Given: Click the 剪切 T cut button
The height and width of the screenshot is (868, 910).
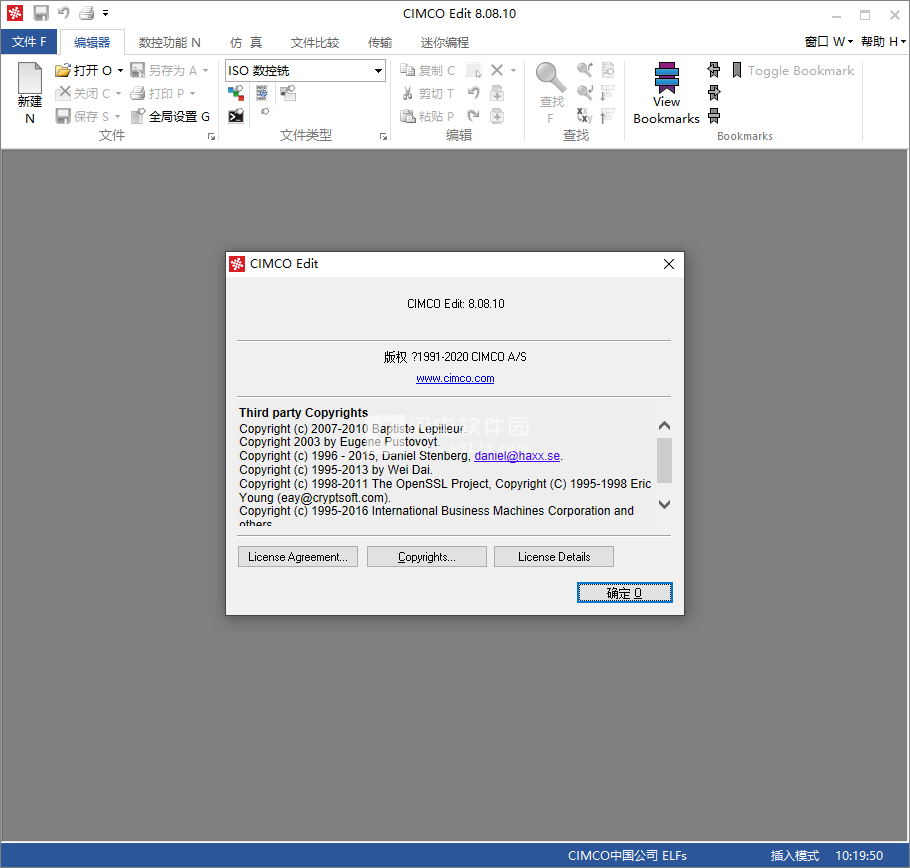Looking at the screenshot, I should coord(427,93).
